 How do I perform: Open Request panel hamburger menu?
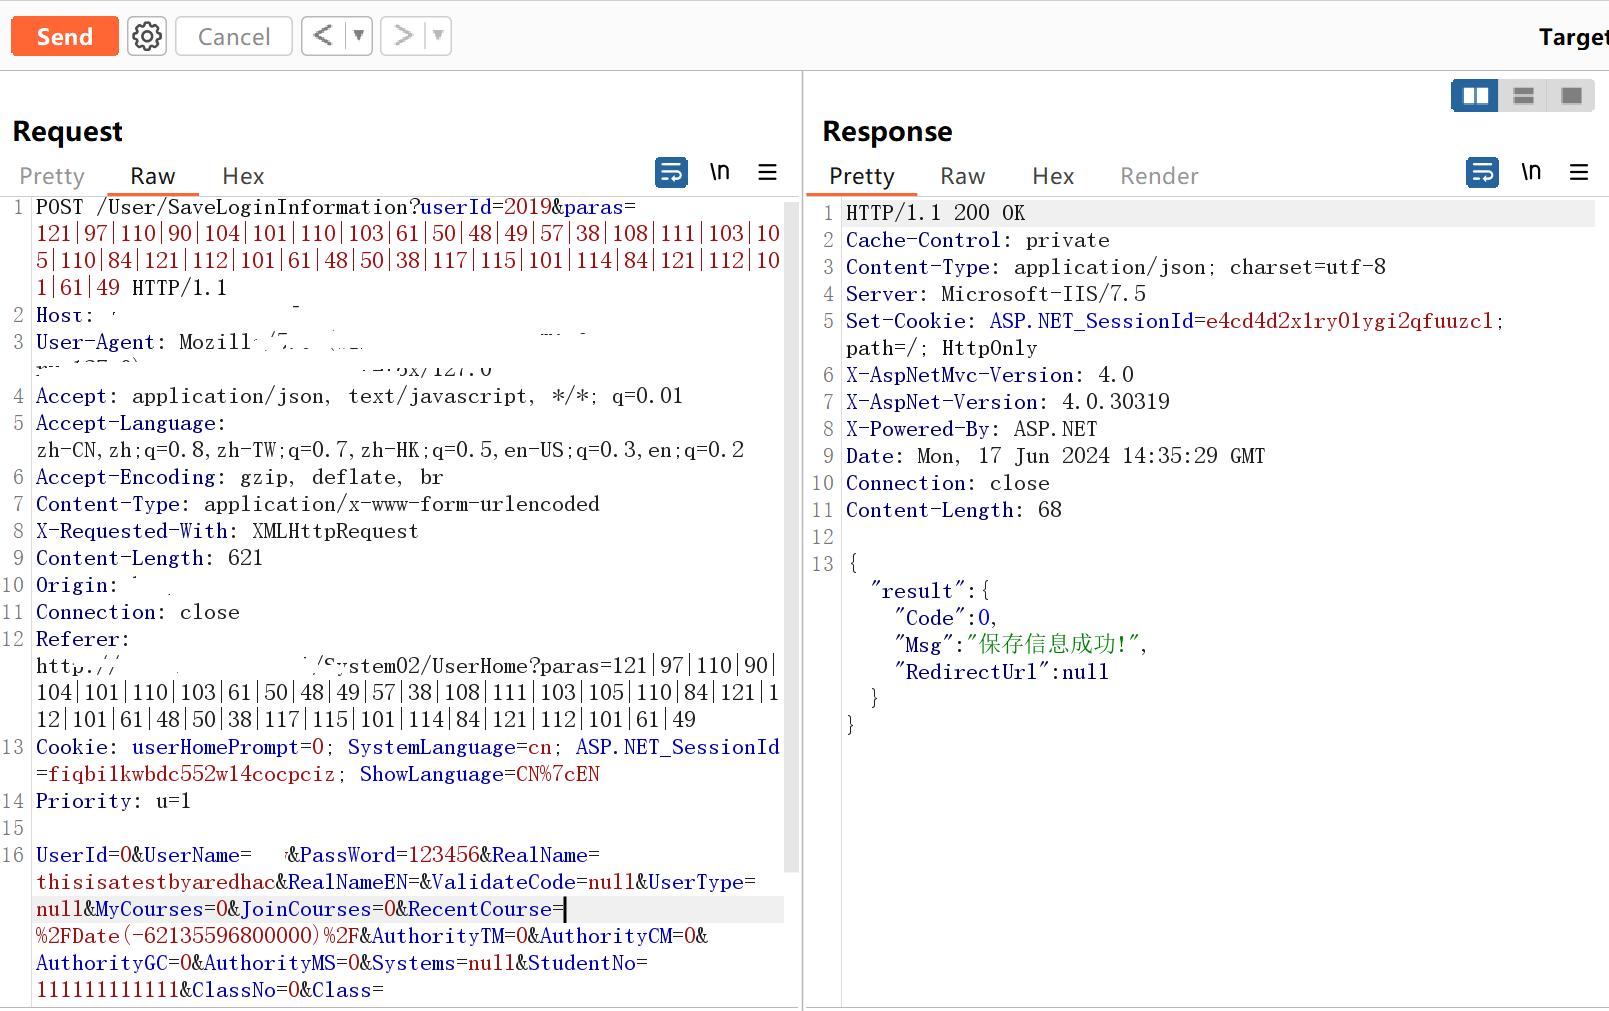pos(767,172)
